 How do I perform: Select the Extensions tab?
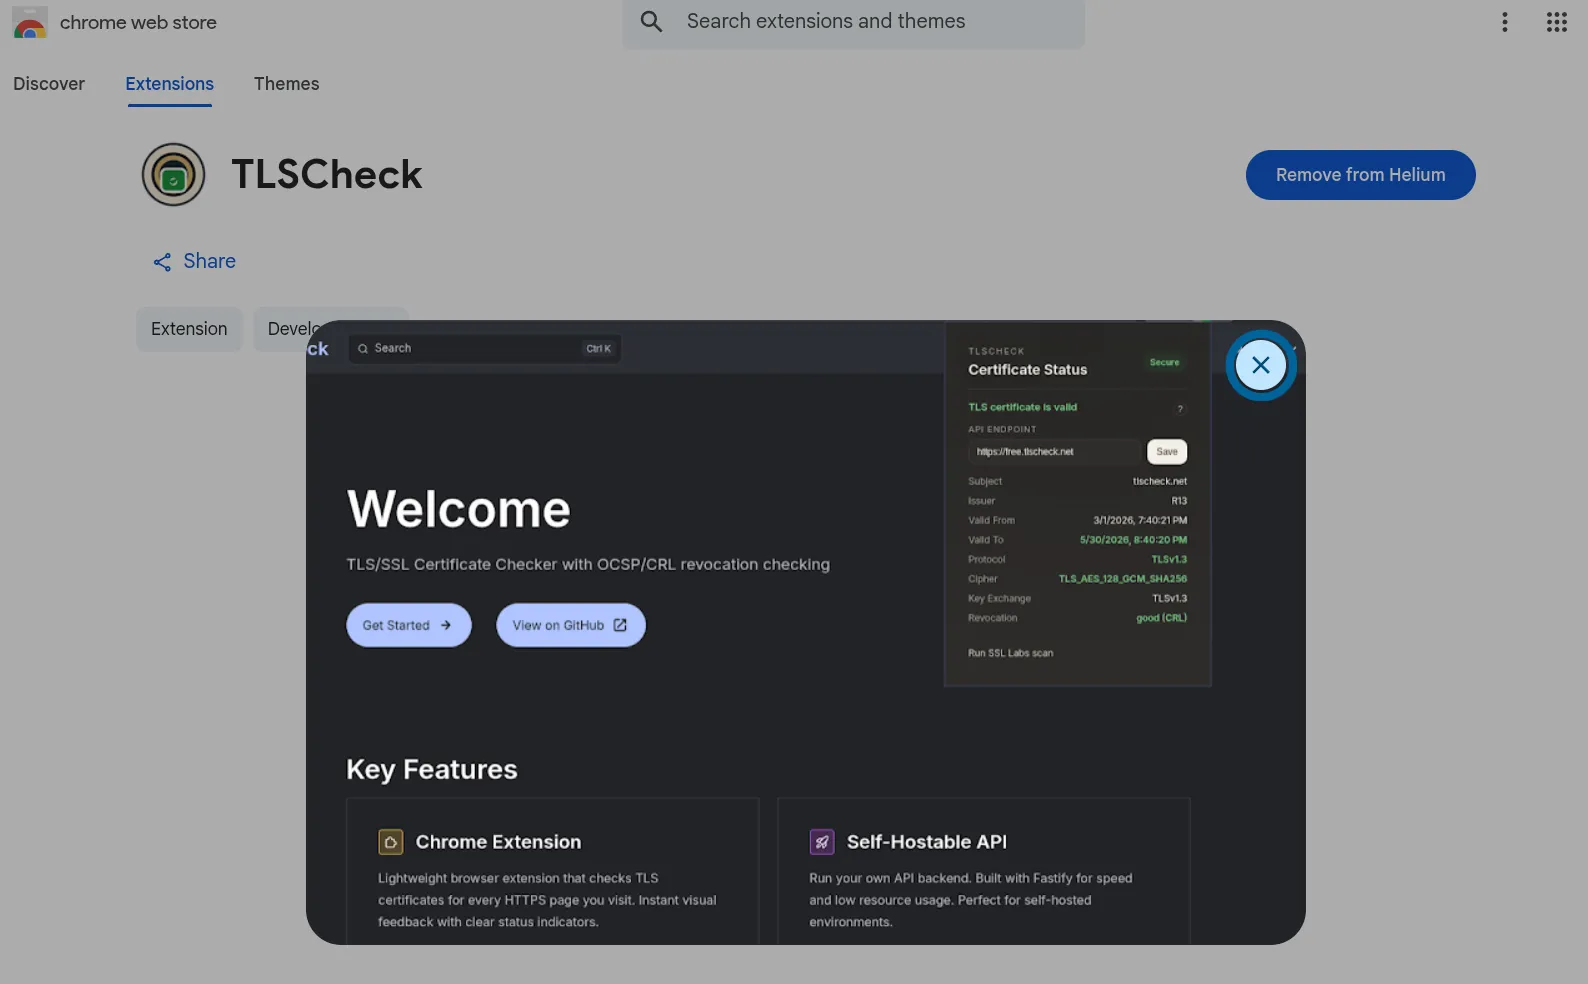pos(169,84)
